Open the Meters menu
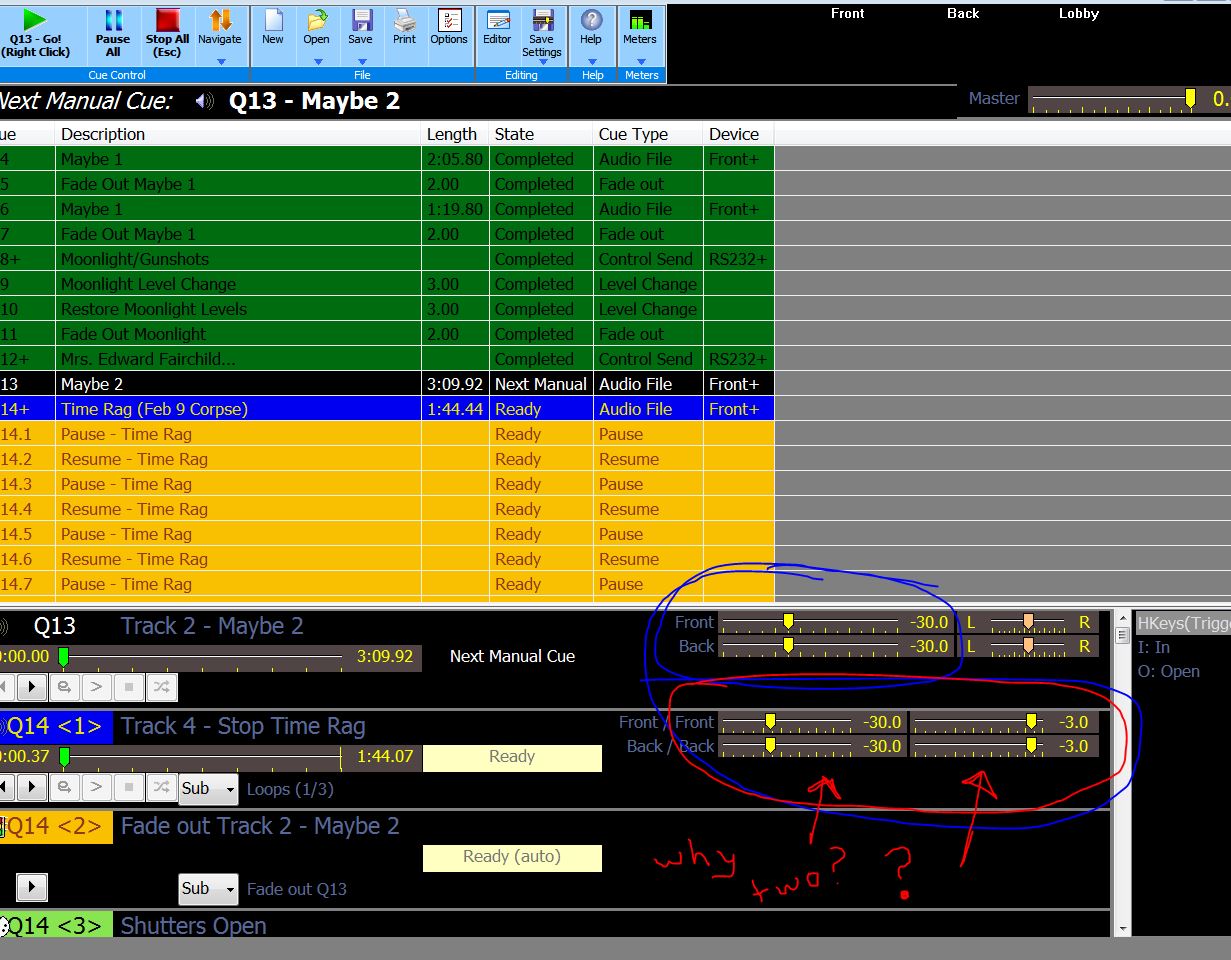This screenshot has height=960, width=1231. click(x=640, y=30)
